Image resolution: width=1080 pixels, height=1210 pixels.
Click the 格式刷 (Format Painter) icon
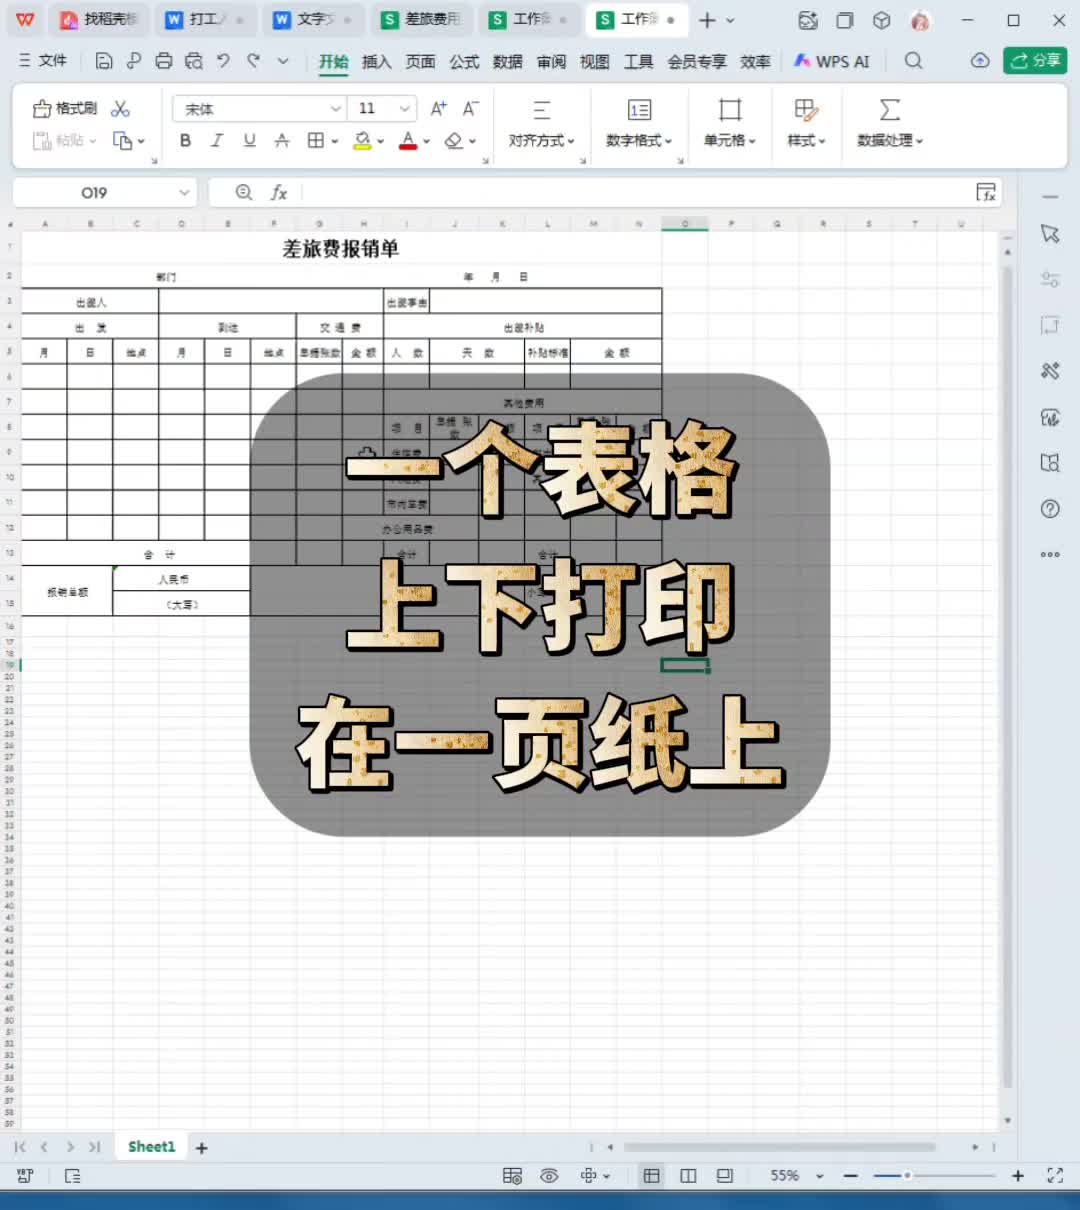[62, 108]
